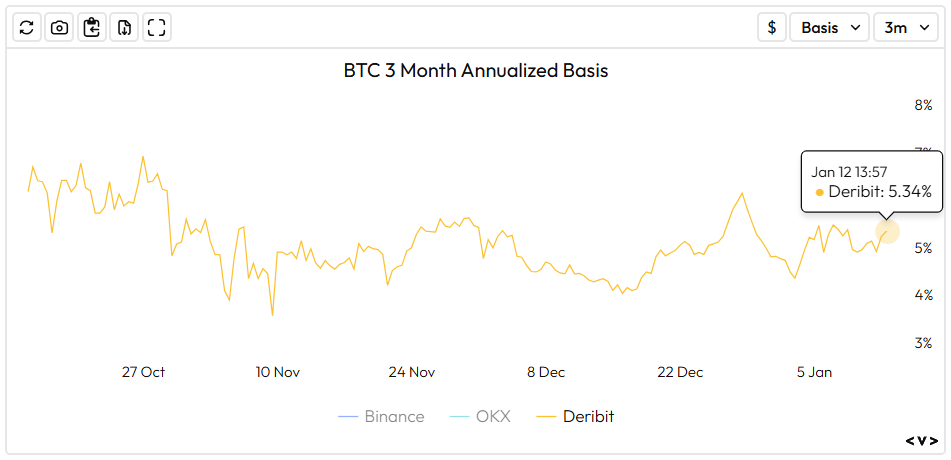Click the 22 Dec date axis label
Viewport: 951px width, 460px height.
point(680,372)
